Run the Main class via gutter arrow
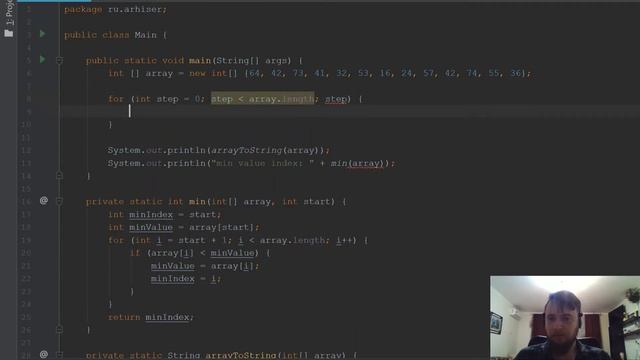This screenshot has height=360, width=640. click(42, 34)
